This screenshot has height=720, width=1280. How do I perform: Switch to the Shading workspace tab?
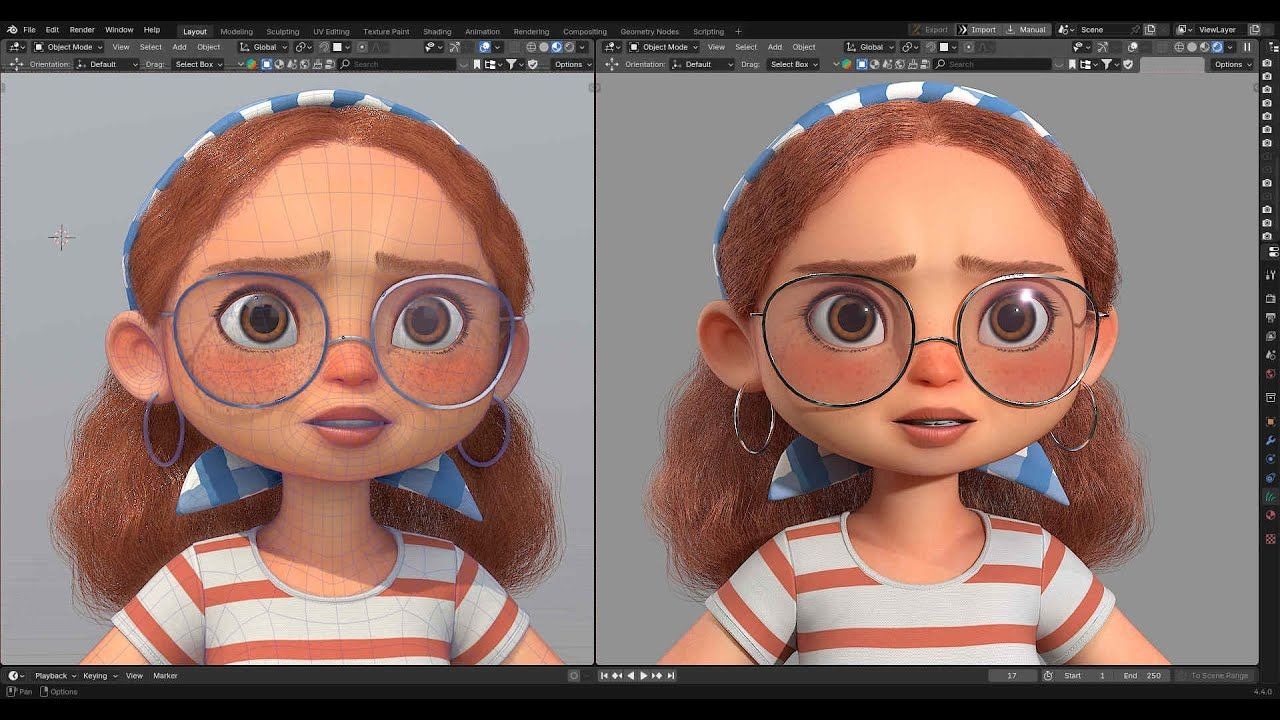click(x=437, y=31)
